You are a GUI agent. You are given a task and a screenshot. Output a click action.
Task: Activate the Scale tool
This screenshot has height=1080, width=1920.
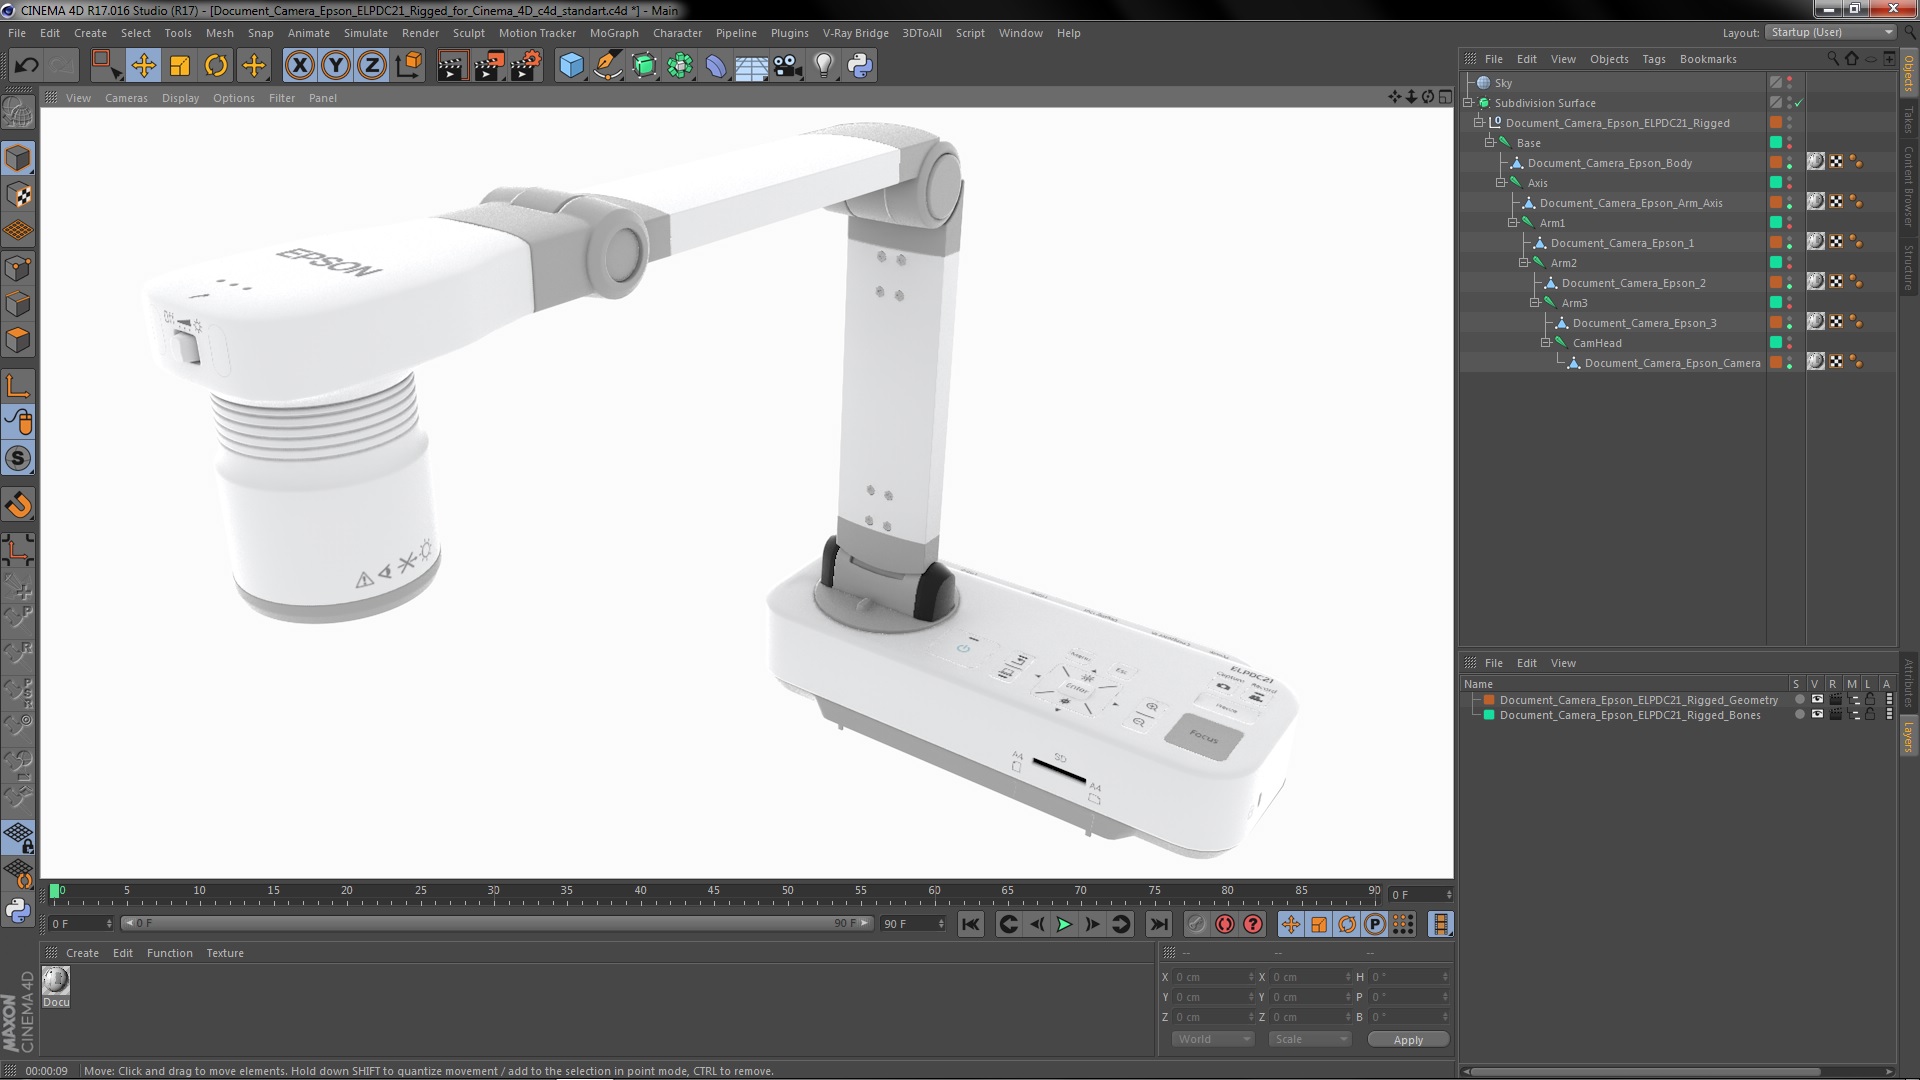tap(180, 66)
